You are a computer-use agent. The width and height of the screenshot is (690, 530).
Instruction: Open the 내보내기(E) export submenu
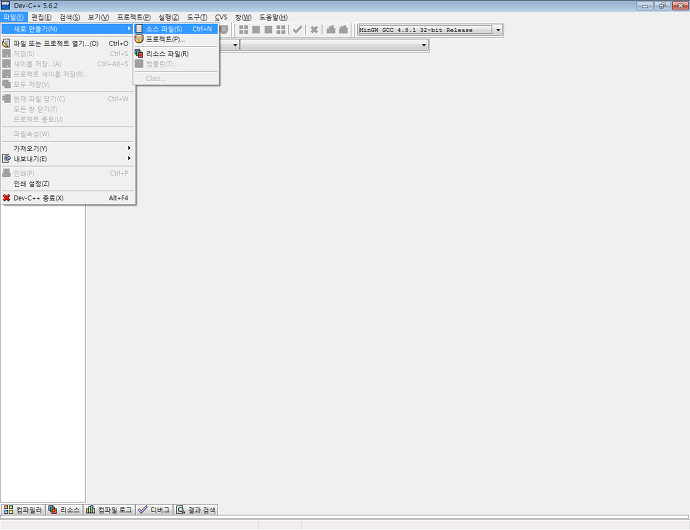click(68, 158)
